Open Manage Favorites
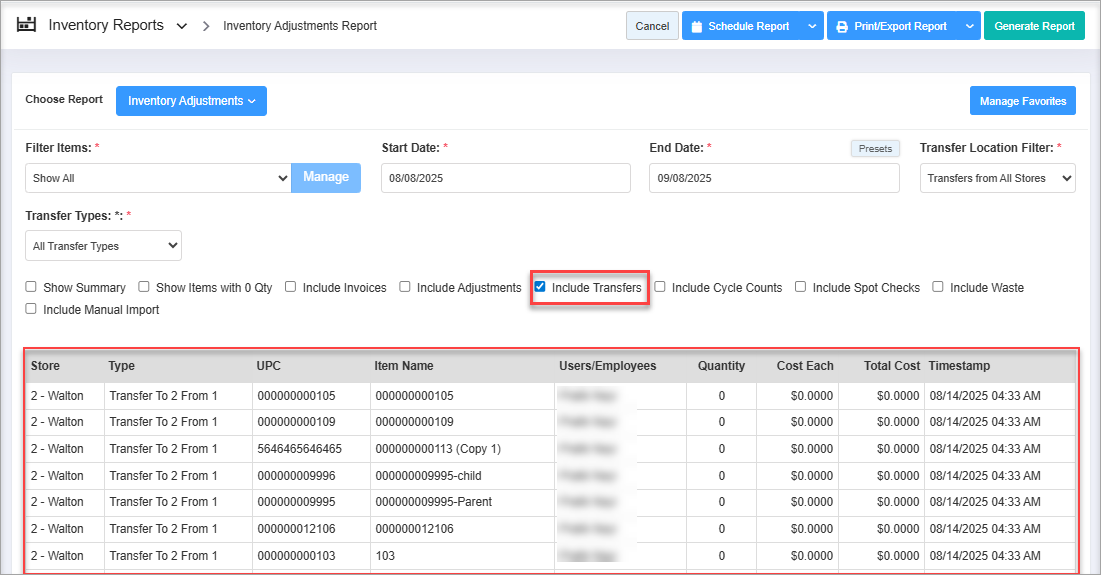 tap(1022, 101)
